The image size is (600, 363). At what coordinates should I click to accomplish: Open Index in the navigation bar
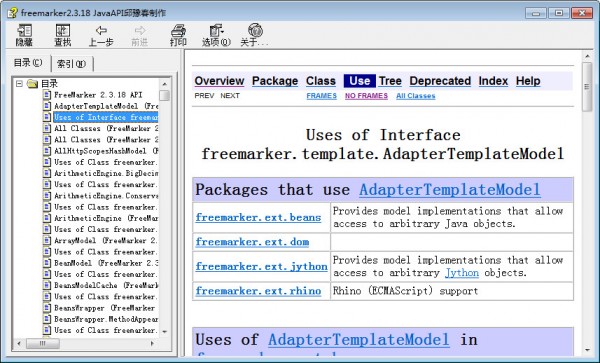click(493, 81)
